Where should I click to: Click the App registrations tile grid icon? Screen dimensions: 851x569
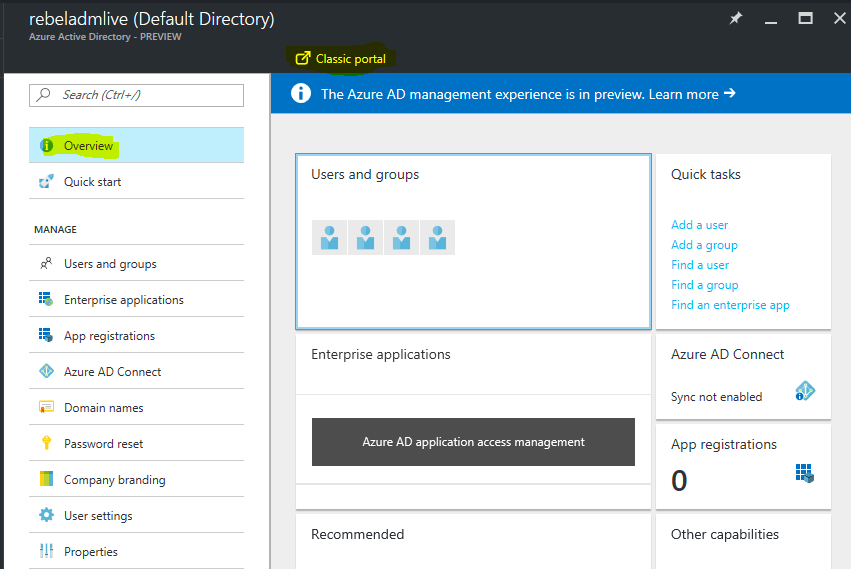click(x=805, y=473)
